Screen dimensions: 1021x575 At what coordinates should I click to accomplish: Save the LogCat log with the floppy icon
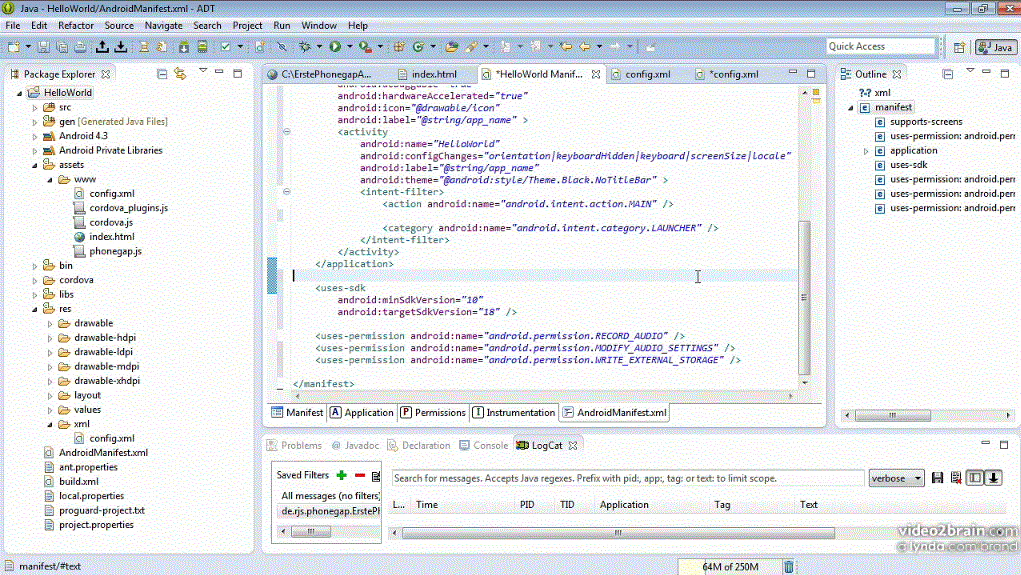tap(938, 478)
